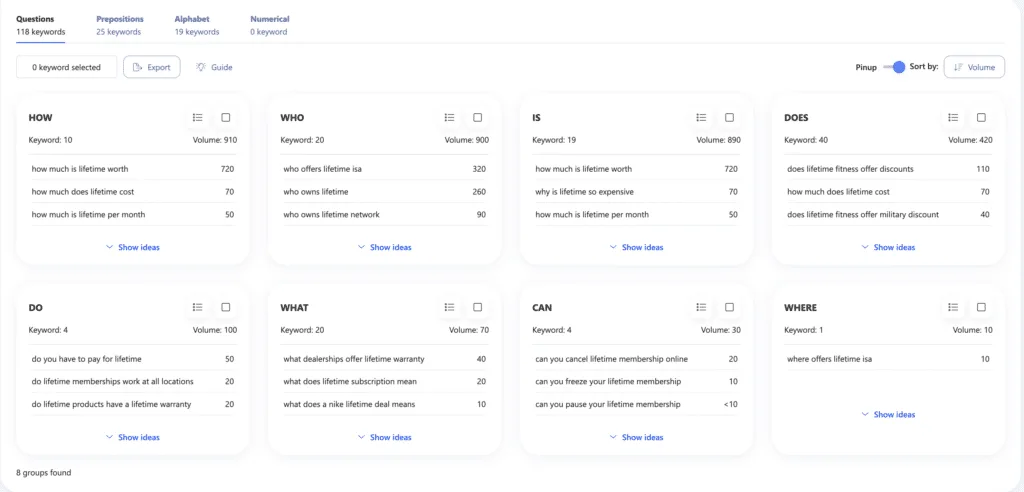Image resolution: width=1024 pixels, height=492 pixels.
Task: Click the lightbulb Guide icon
Action: (x=201, y=67)
